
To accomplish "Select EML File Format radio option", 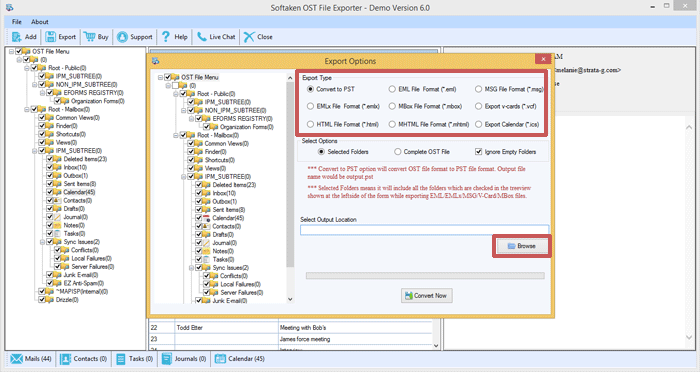I will point(392,89).
